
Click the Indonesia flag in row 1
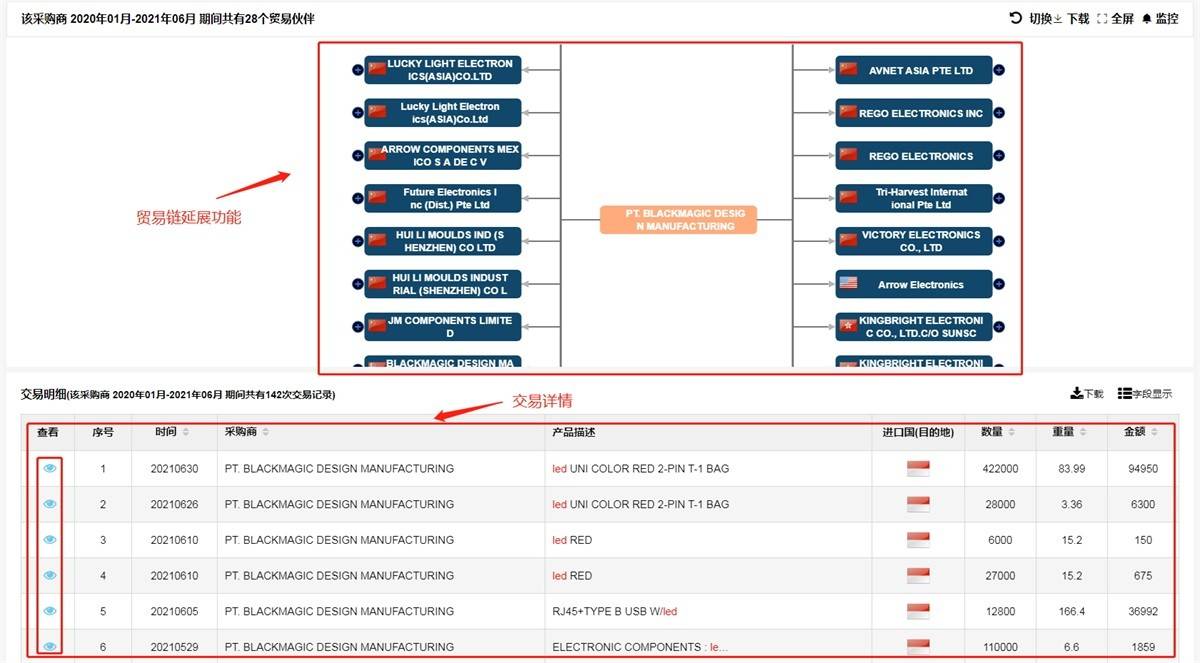coord(918,468)
